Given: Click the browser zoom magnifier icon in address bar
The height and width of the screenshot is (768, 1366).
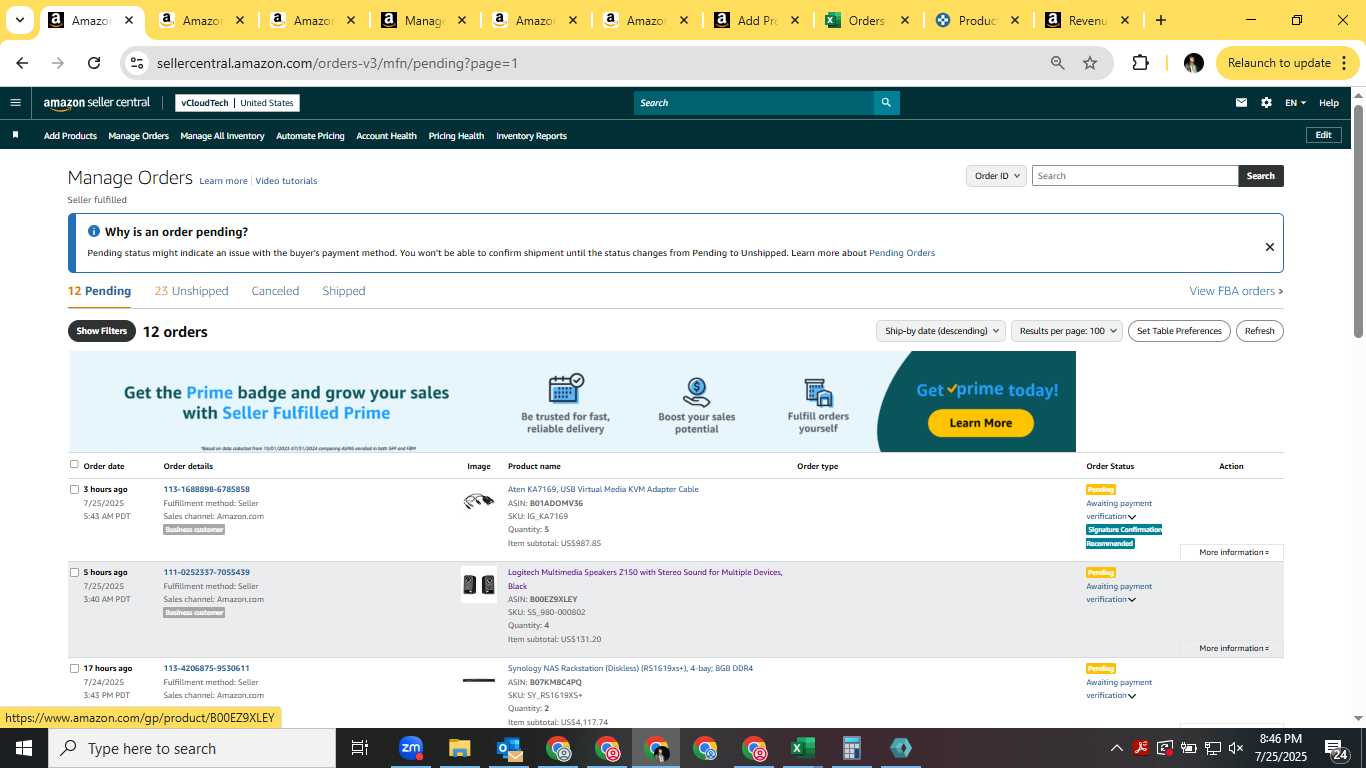Looking at the screenshot, I should [x=1058, y=63].
